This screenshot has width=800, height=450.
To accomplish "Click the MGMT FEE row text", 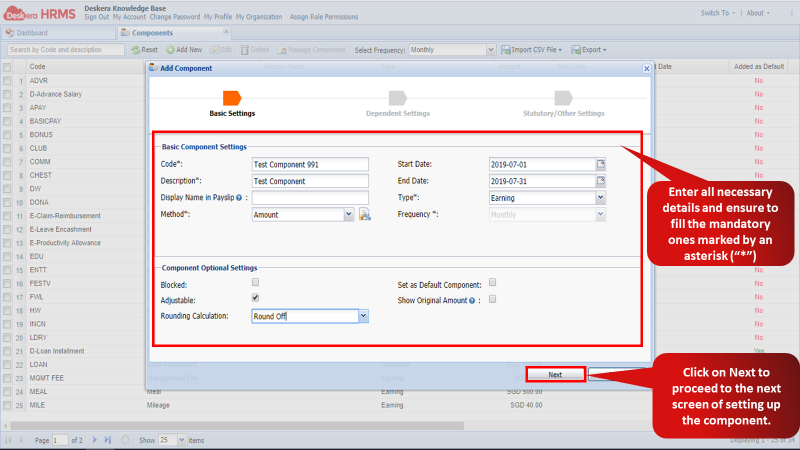I will click(x=46, y=378).
